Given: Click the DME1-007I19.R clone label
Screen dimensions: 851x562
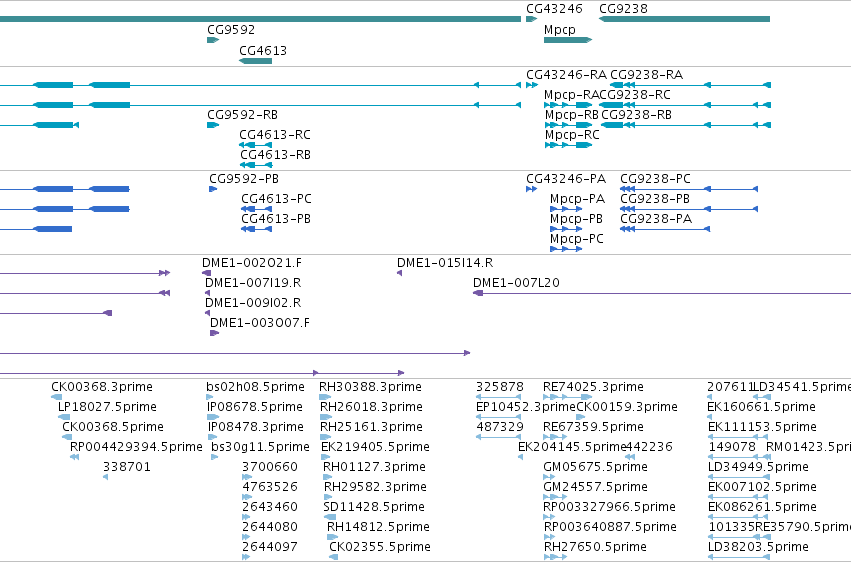Looking at the screenshot, I should click(253, 283).
